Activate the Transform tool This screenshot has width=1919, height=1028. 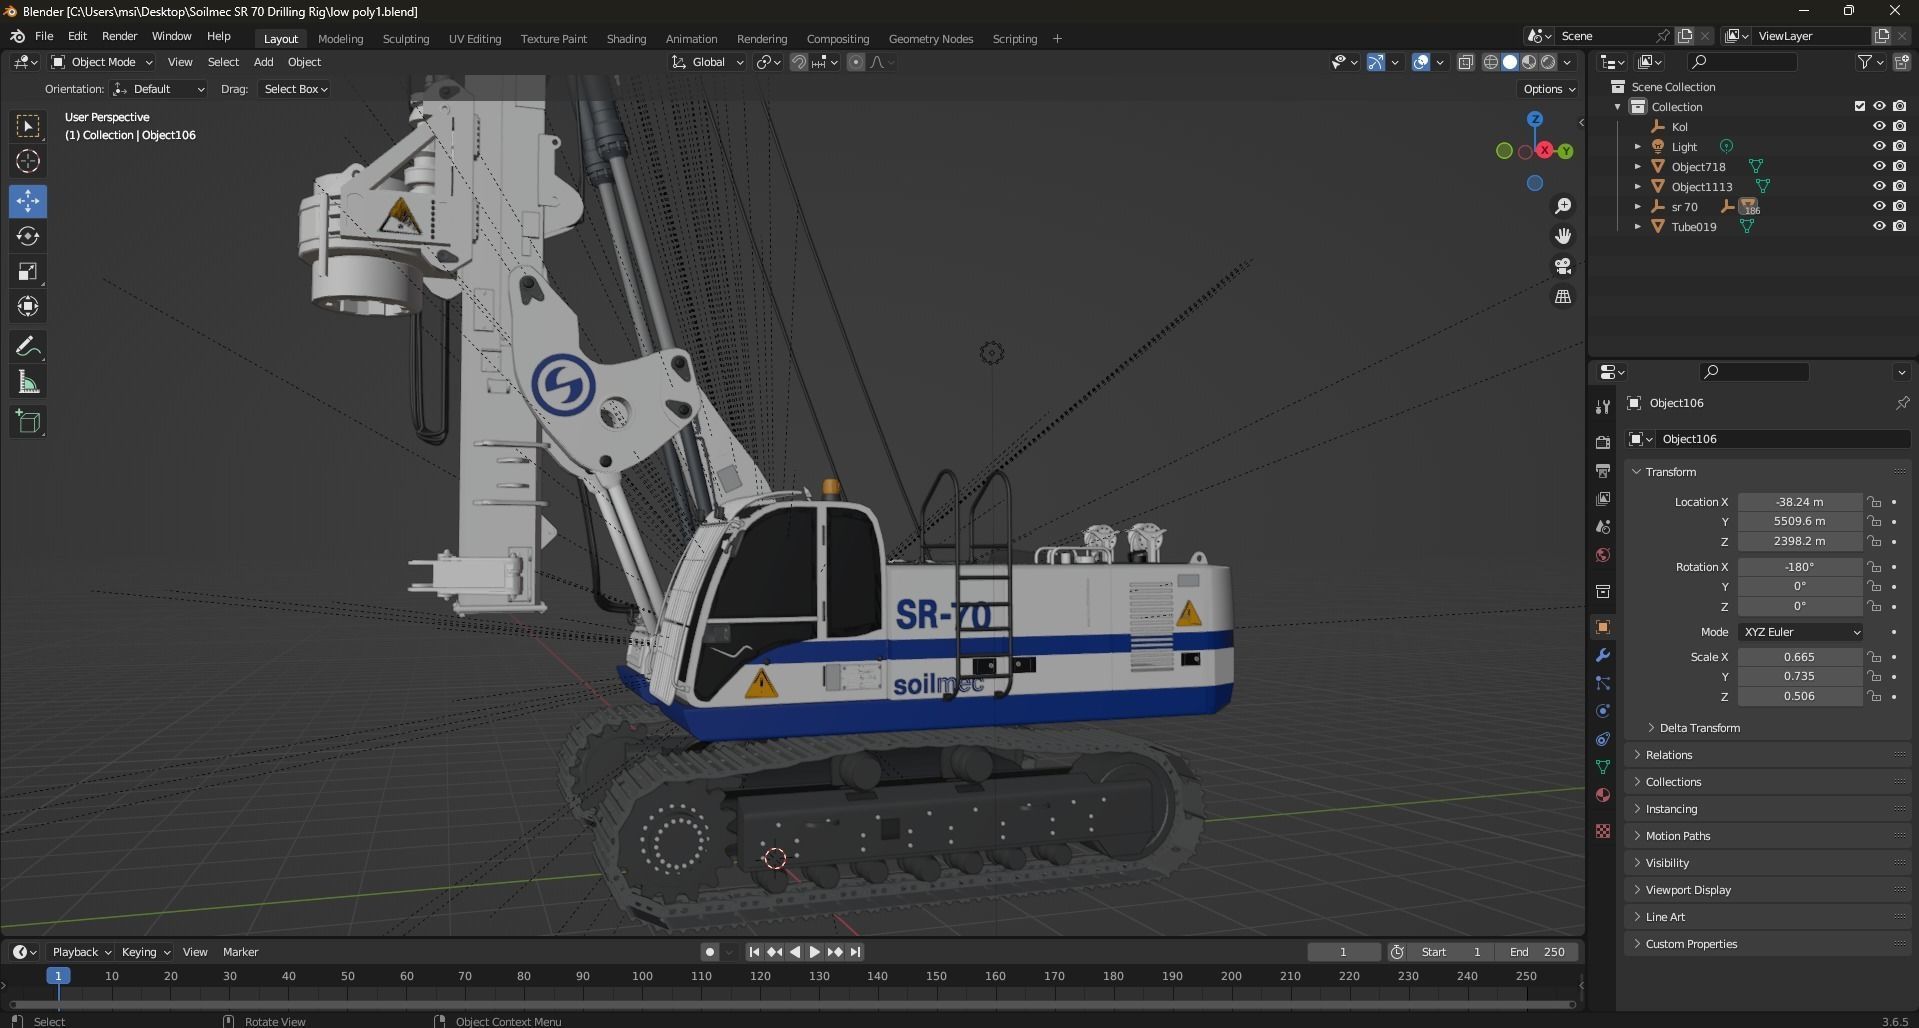[28, 306]
